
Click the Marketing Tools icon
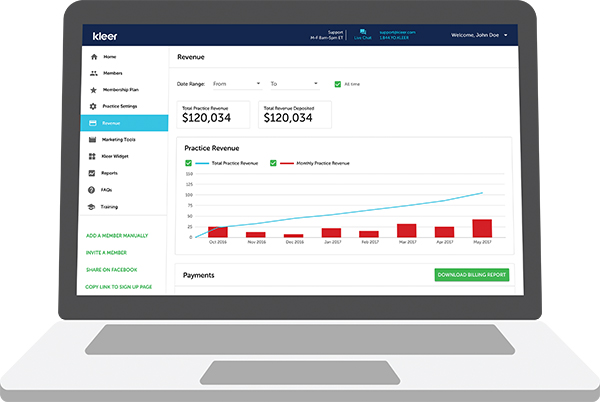[93, 139]
